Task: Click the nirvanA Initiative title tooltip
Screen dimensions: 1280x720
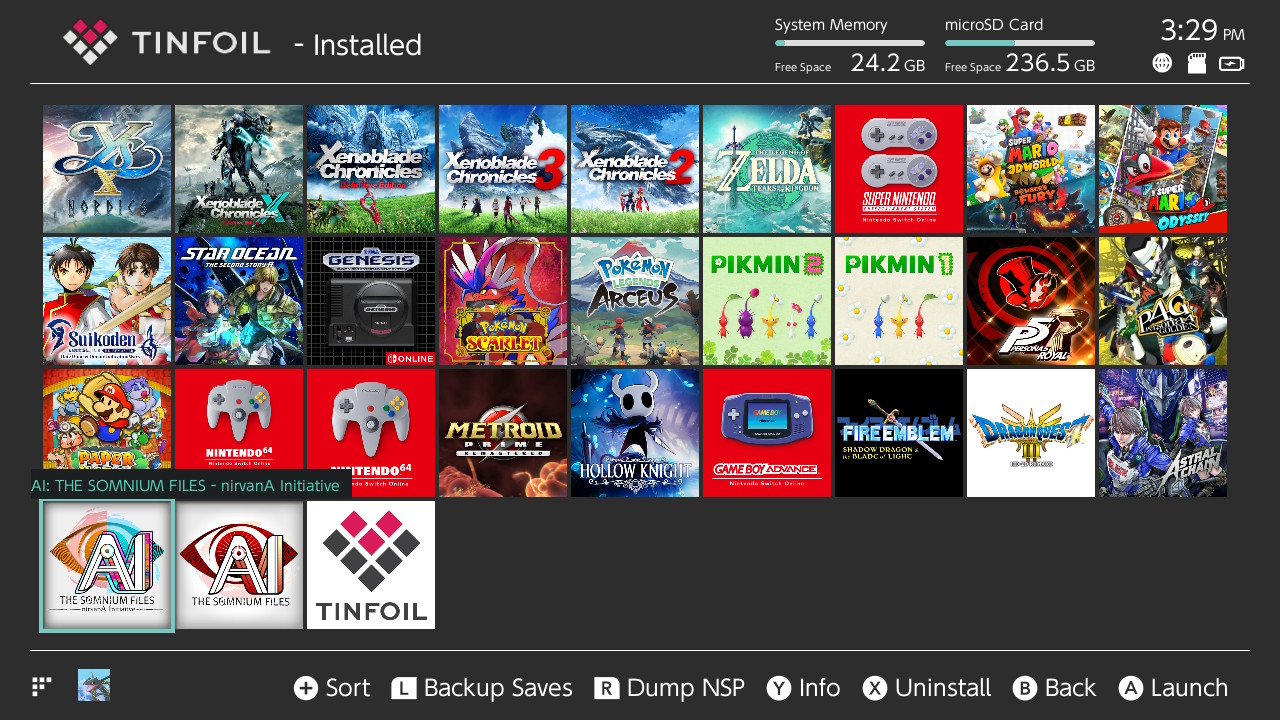Action: pos(191,485)
